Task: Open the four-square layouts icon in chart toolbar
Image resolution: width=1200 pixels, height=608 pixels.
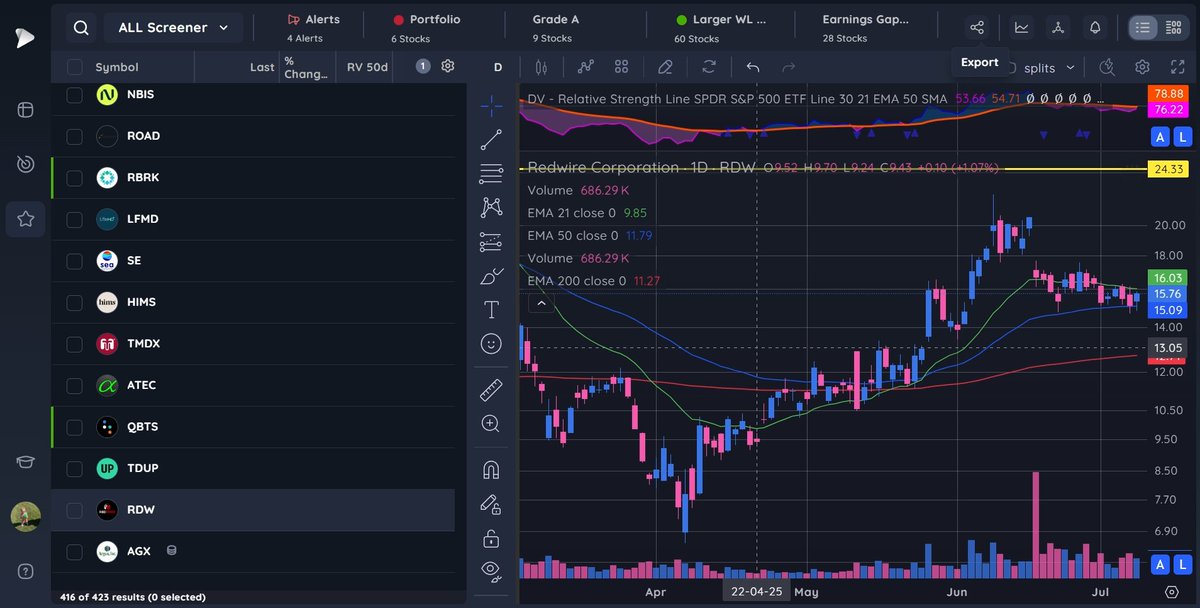Action: coord(621,67)
